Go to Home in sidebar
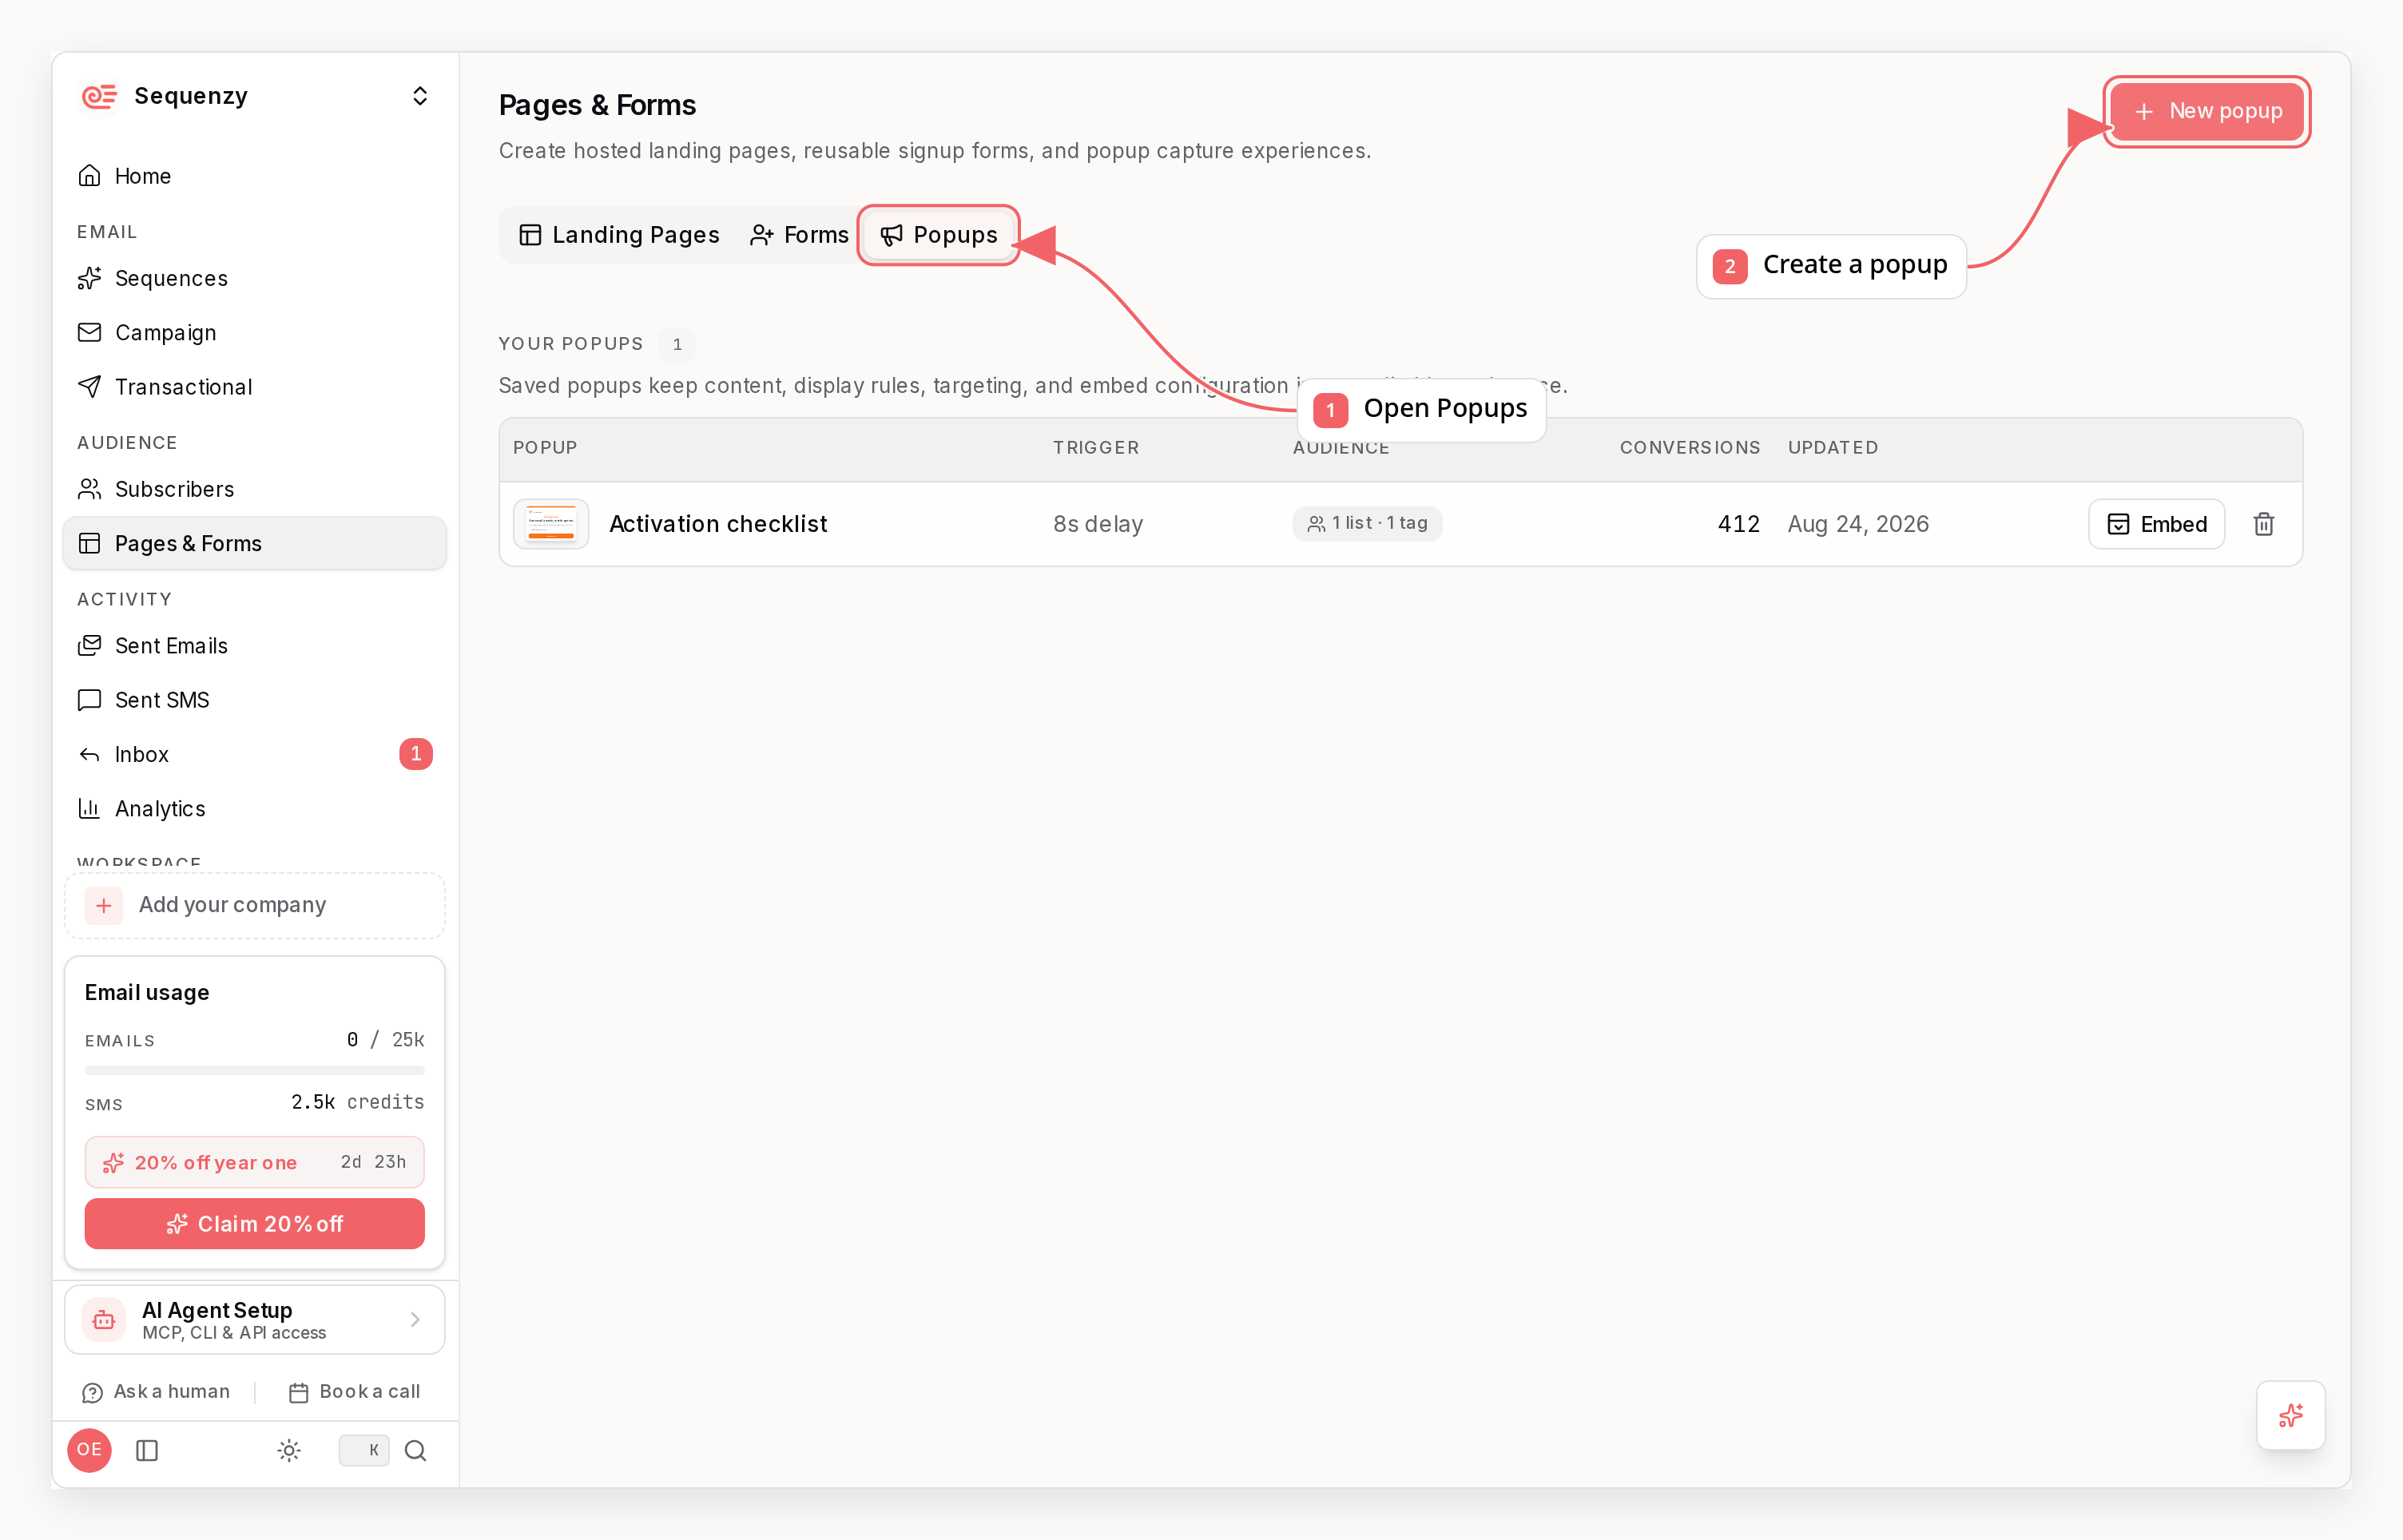The height and width of the screenshot is (1540, 2403). (x=255, y=176)
